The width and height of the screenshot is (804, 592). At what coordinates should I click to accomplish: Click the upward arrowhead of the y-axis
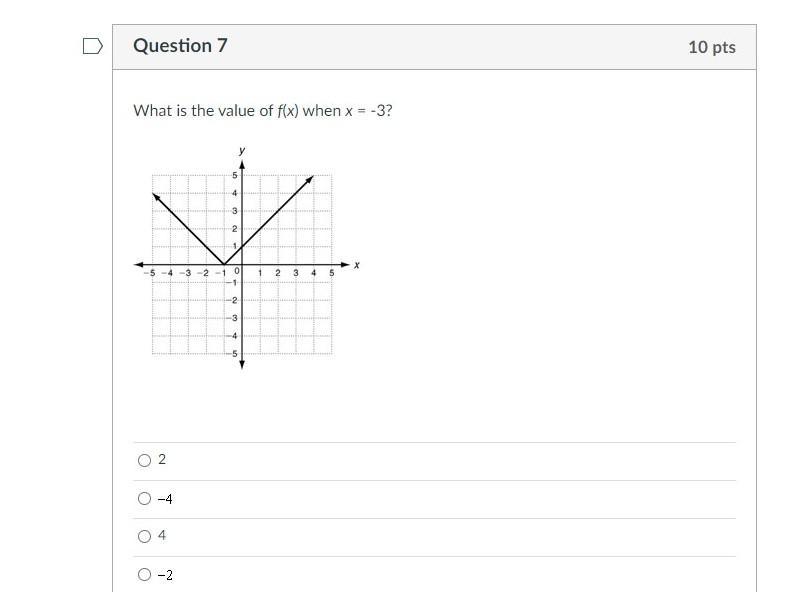click(x=242, y=163)
